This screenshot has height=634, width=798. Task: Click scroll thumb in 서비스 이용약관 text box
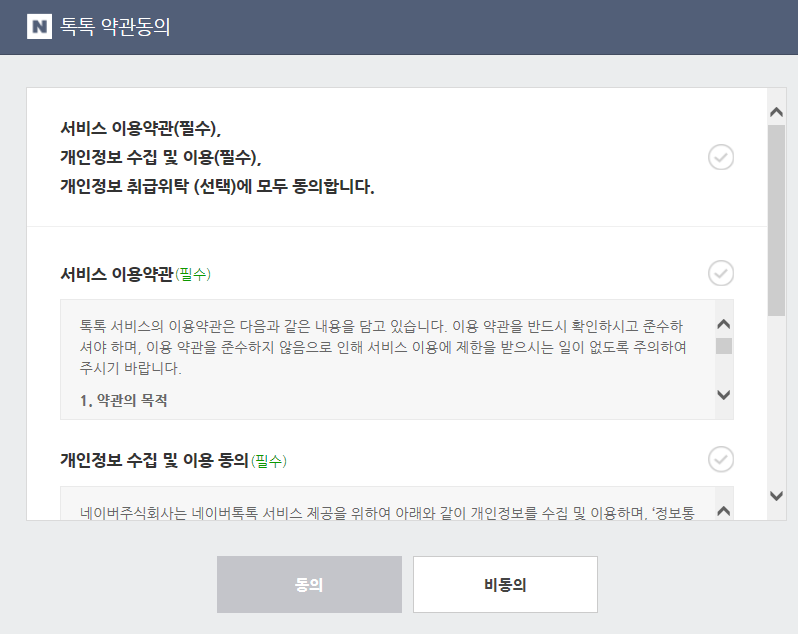[x=724, y=346]
